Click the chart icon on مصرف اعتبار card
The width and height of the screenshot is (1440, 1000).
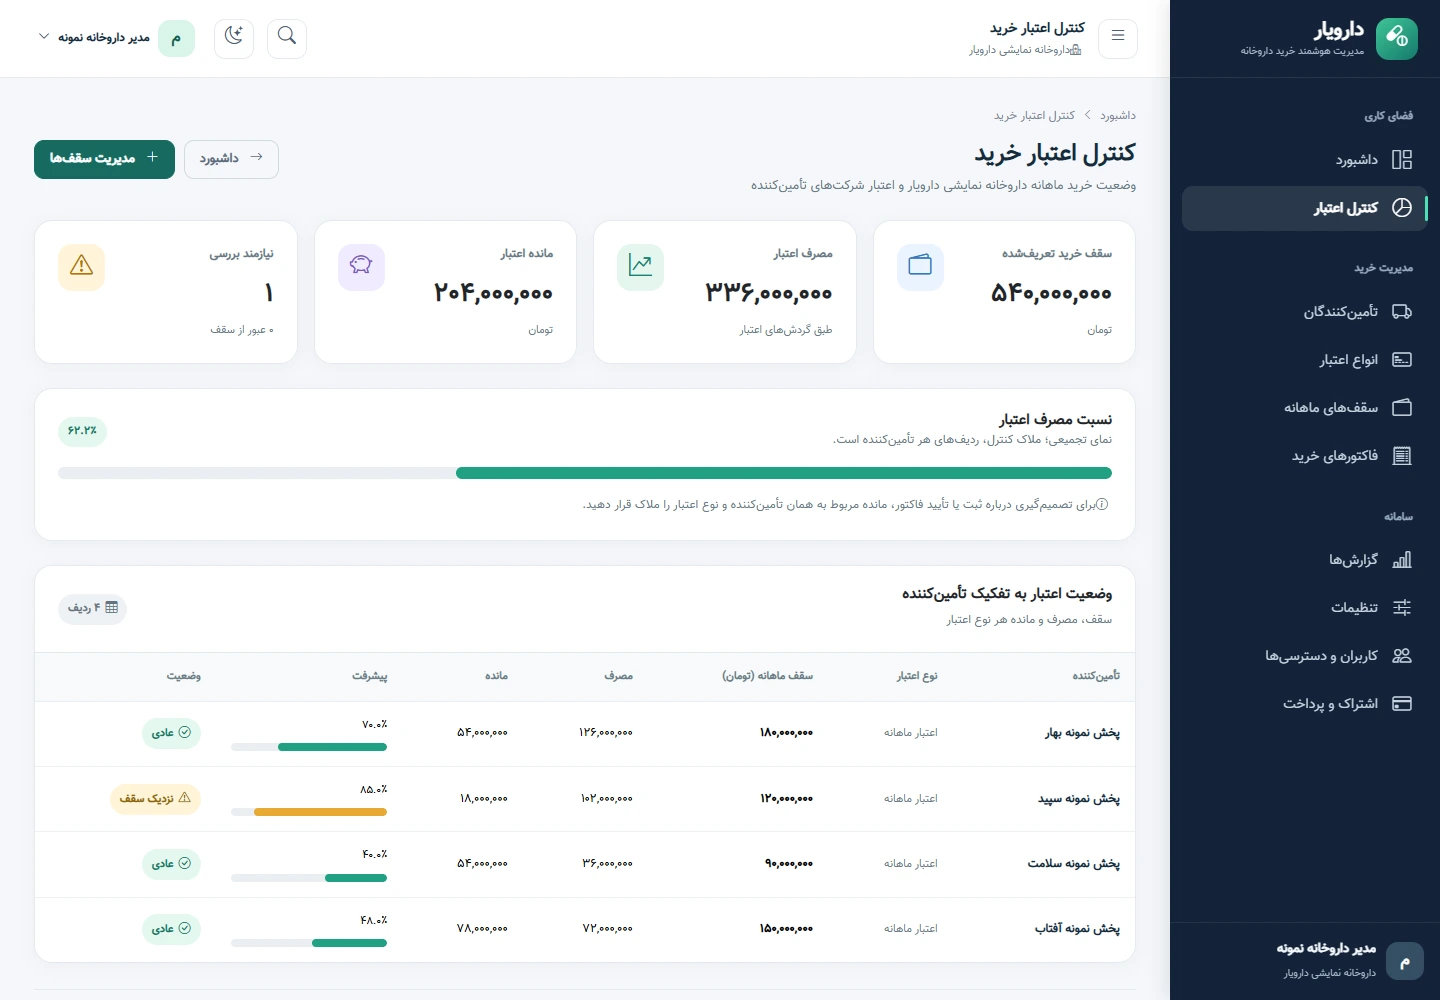[x=640, y=267]
